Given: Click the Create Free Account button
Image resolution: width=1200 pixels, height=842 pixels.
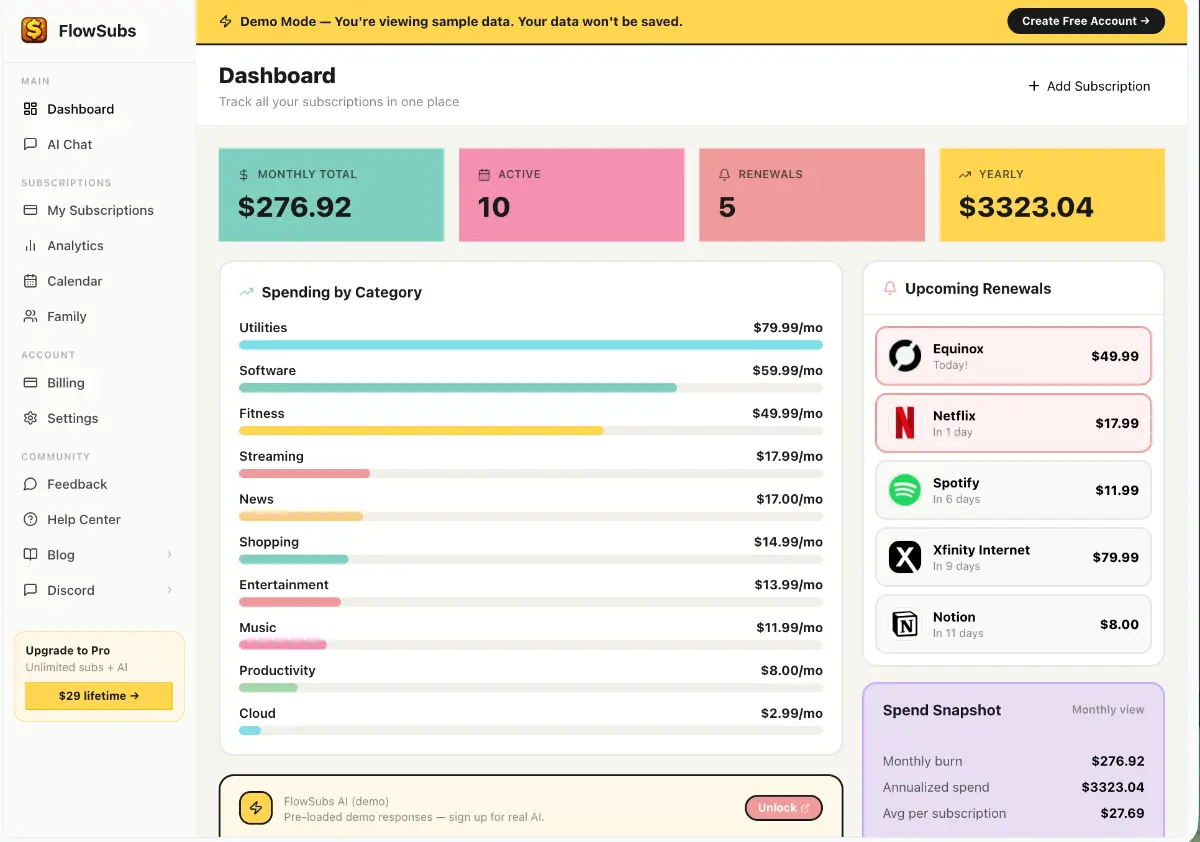Looking at the screenshot, I should 1086,20.
